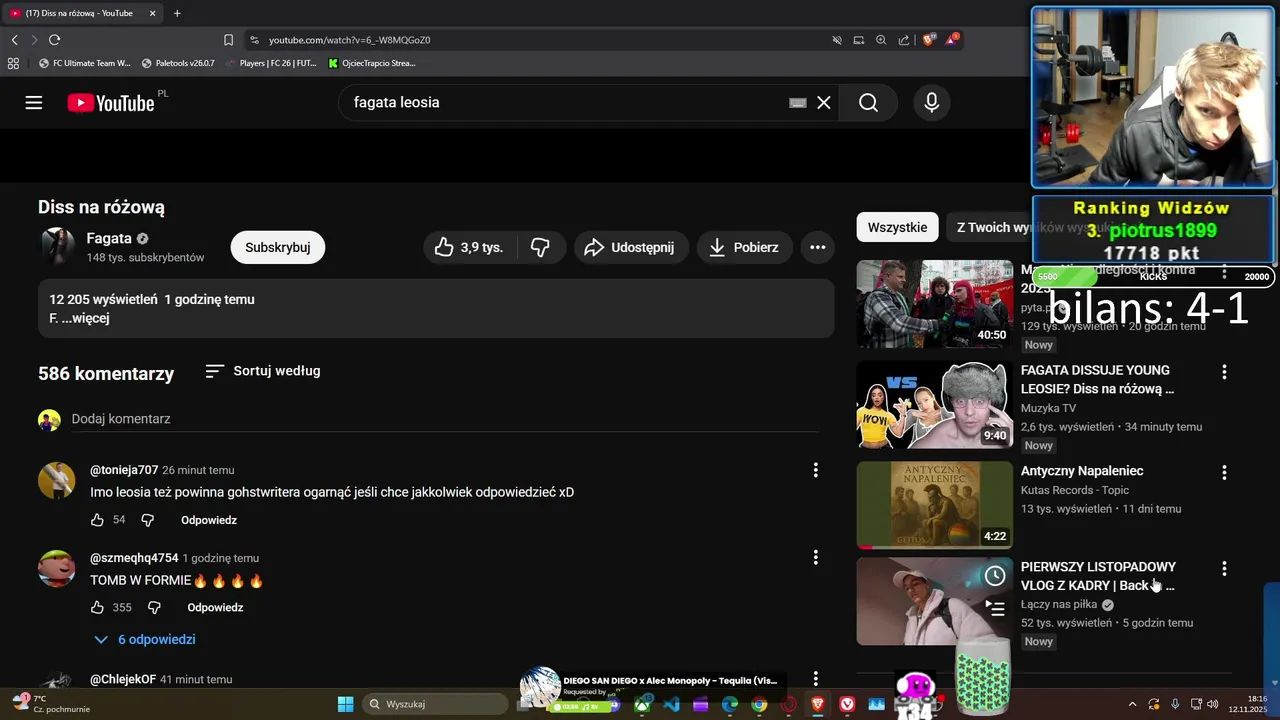Click the taskbar 'Wyszukaj' search box
The height and width of the screenshot is (720, 1280).
pos(435,704)
